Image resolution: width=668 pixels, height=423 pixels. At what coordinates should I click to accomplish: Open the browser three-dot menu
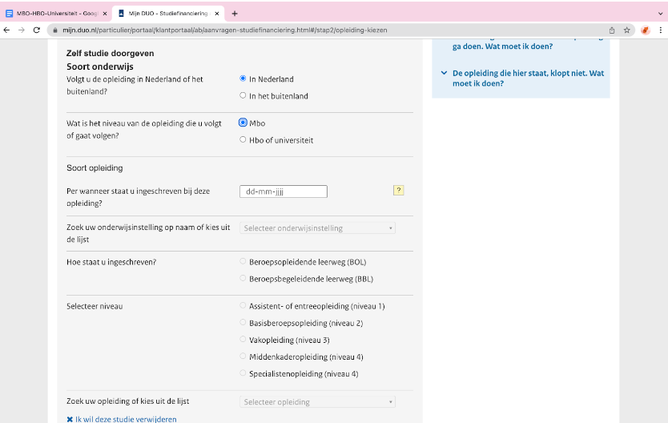coord(660,30)
